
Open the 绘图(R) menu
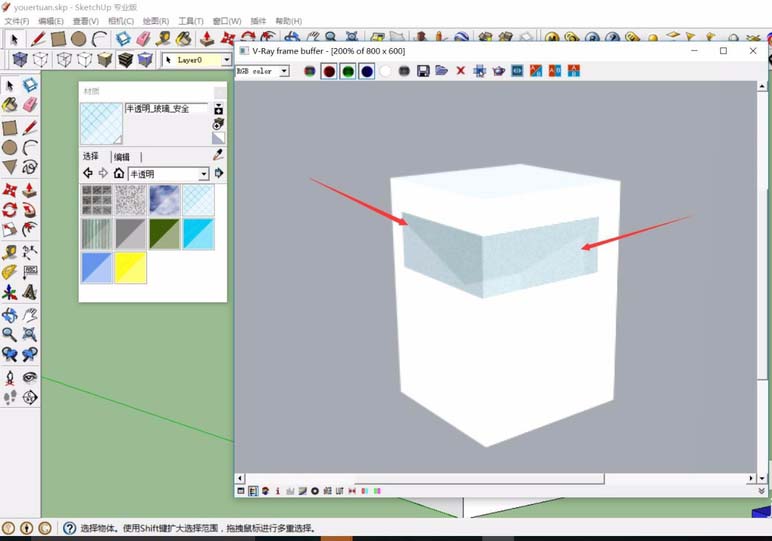[155, 21]
